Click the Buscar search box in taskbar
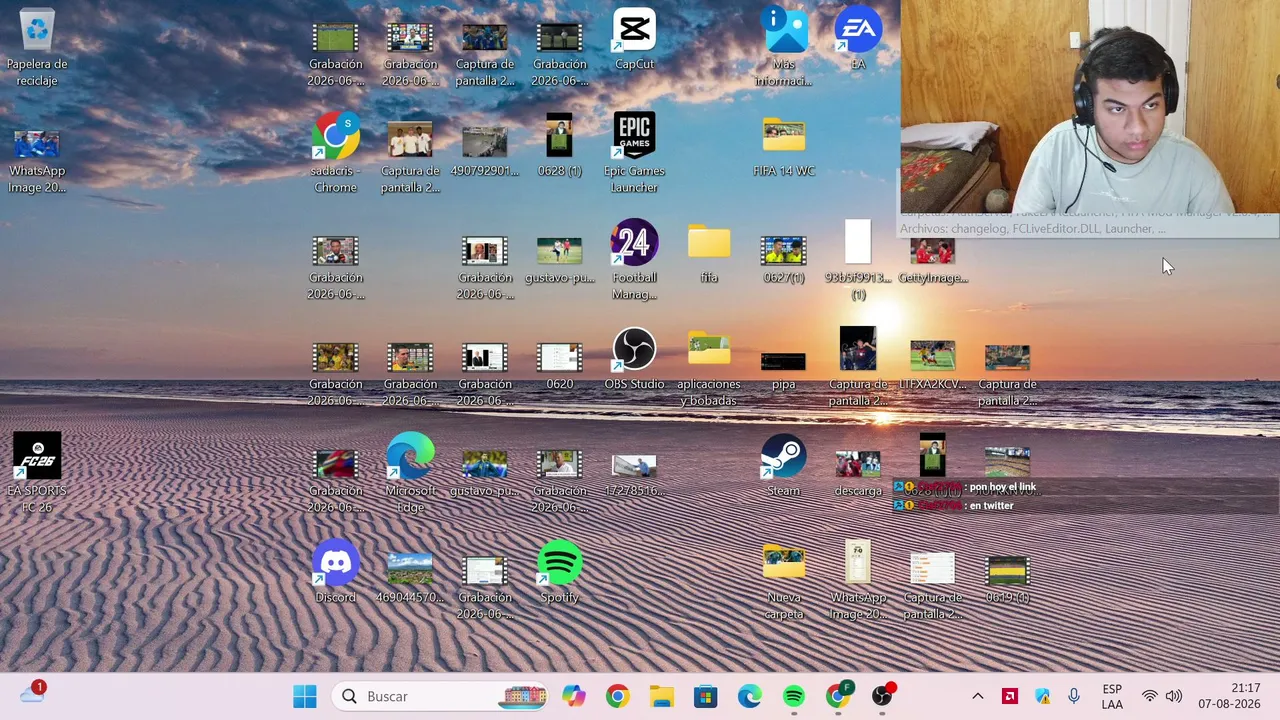 pyautogui.click(x=441, y=696)
